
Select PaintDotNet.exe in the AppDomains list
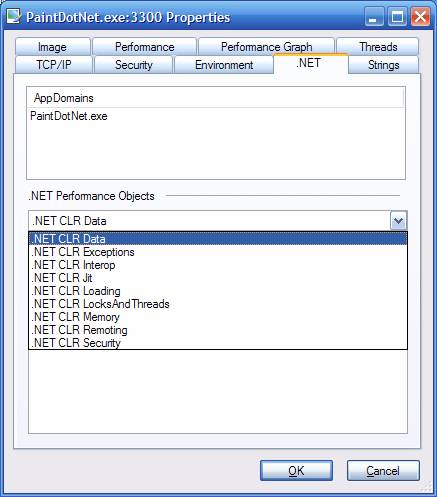pyautogui.click(x=69, y=116)
